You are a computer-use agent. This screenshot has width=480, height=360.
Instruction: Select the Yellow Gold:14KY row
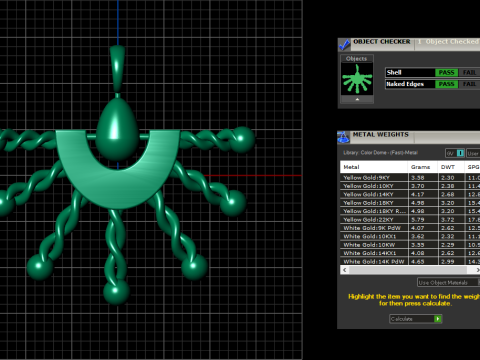click(x=410, y=194)
